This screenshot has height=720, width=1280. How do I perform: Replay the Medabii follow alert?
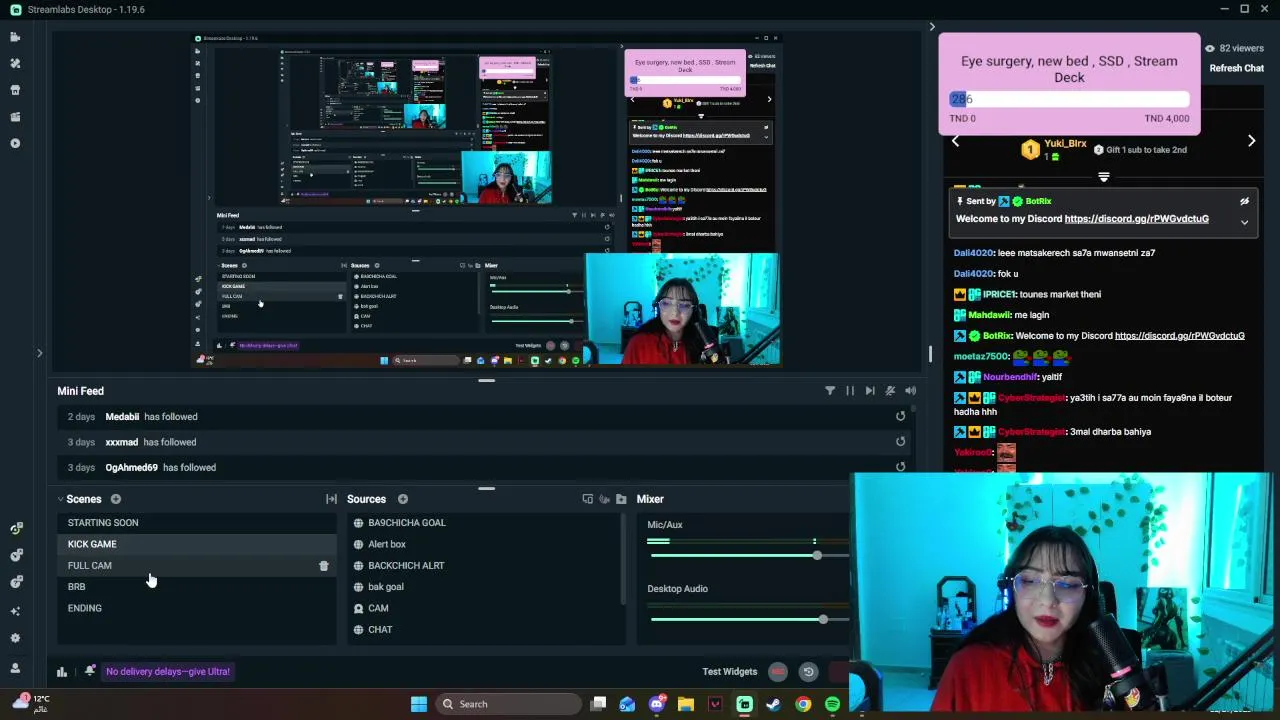click(900, 416)
